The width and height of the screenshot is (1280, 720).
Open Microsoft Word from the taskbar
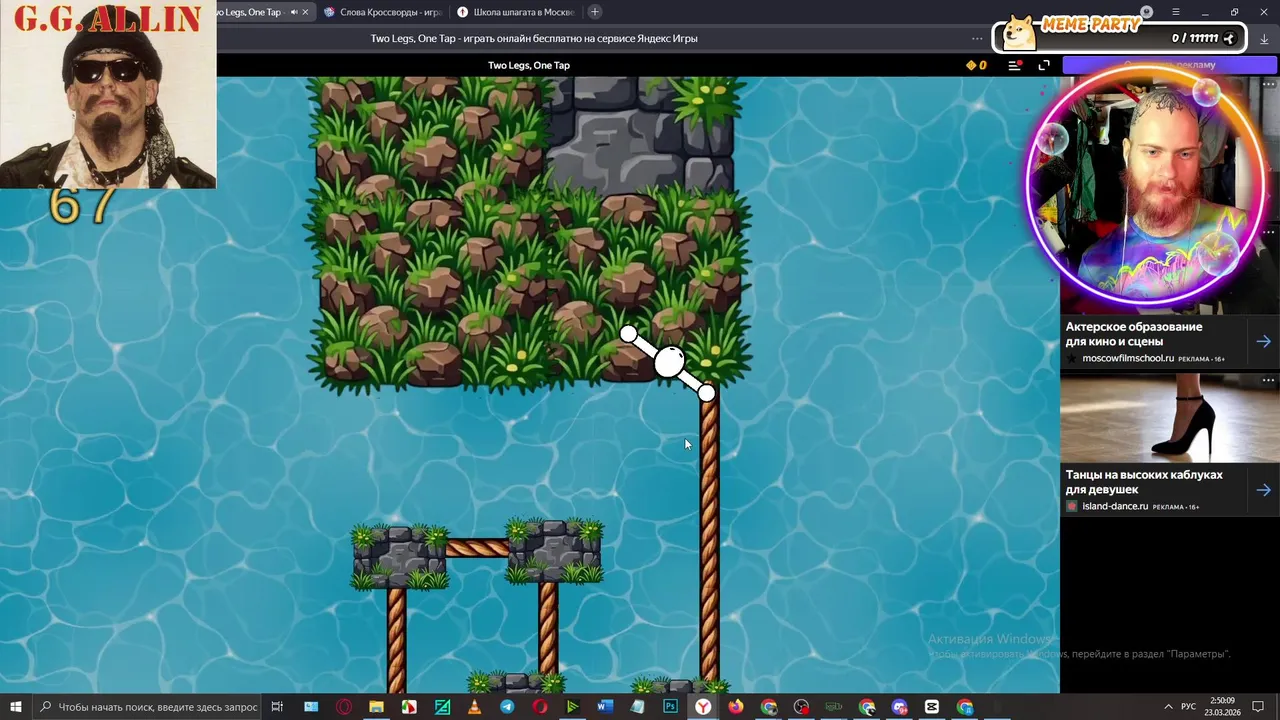point(605,707)
